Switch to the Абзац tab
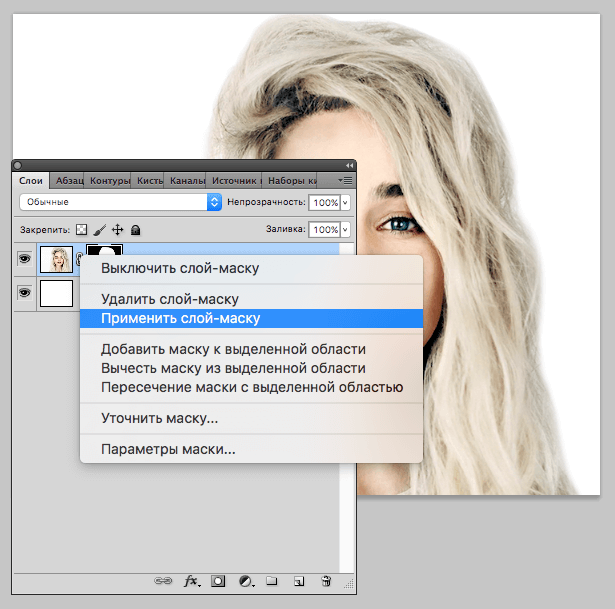The height and width of the screenshot is (609, 615). (x=69, y=181)
